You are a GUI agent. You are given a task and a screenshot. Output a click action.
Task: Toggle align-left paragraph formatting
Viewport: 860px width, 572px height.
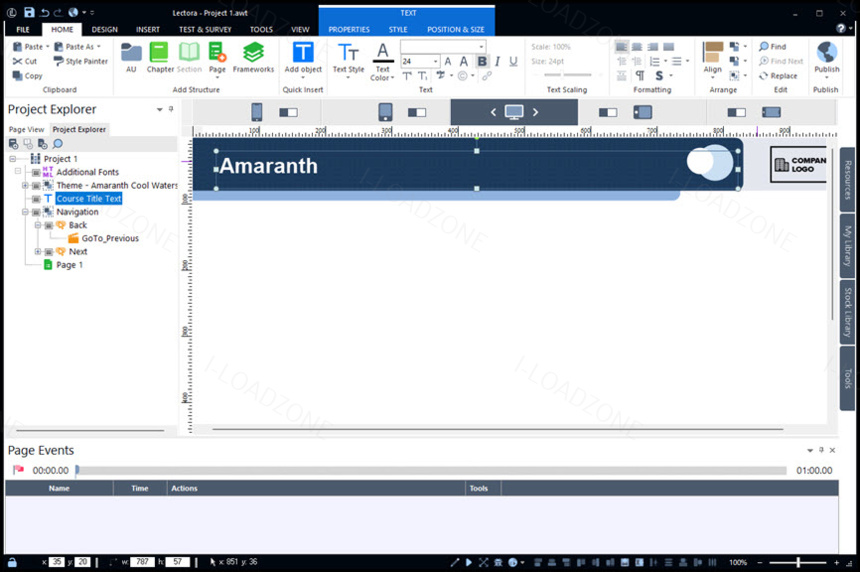pos(621,47)
